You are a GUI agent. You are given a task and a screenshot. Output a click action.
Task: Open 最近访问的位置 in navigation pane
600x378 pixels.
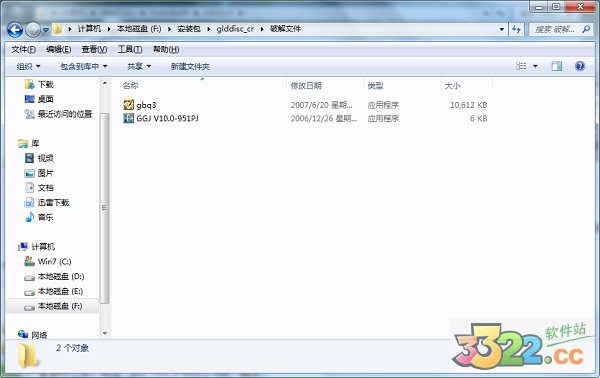(65, 114)
